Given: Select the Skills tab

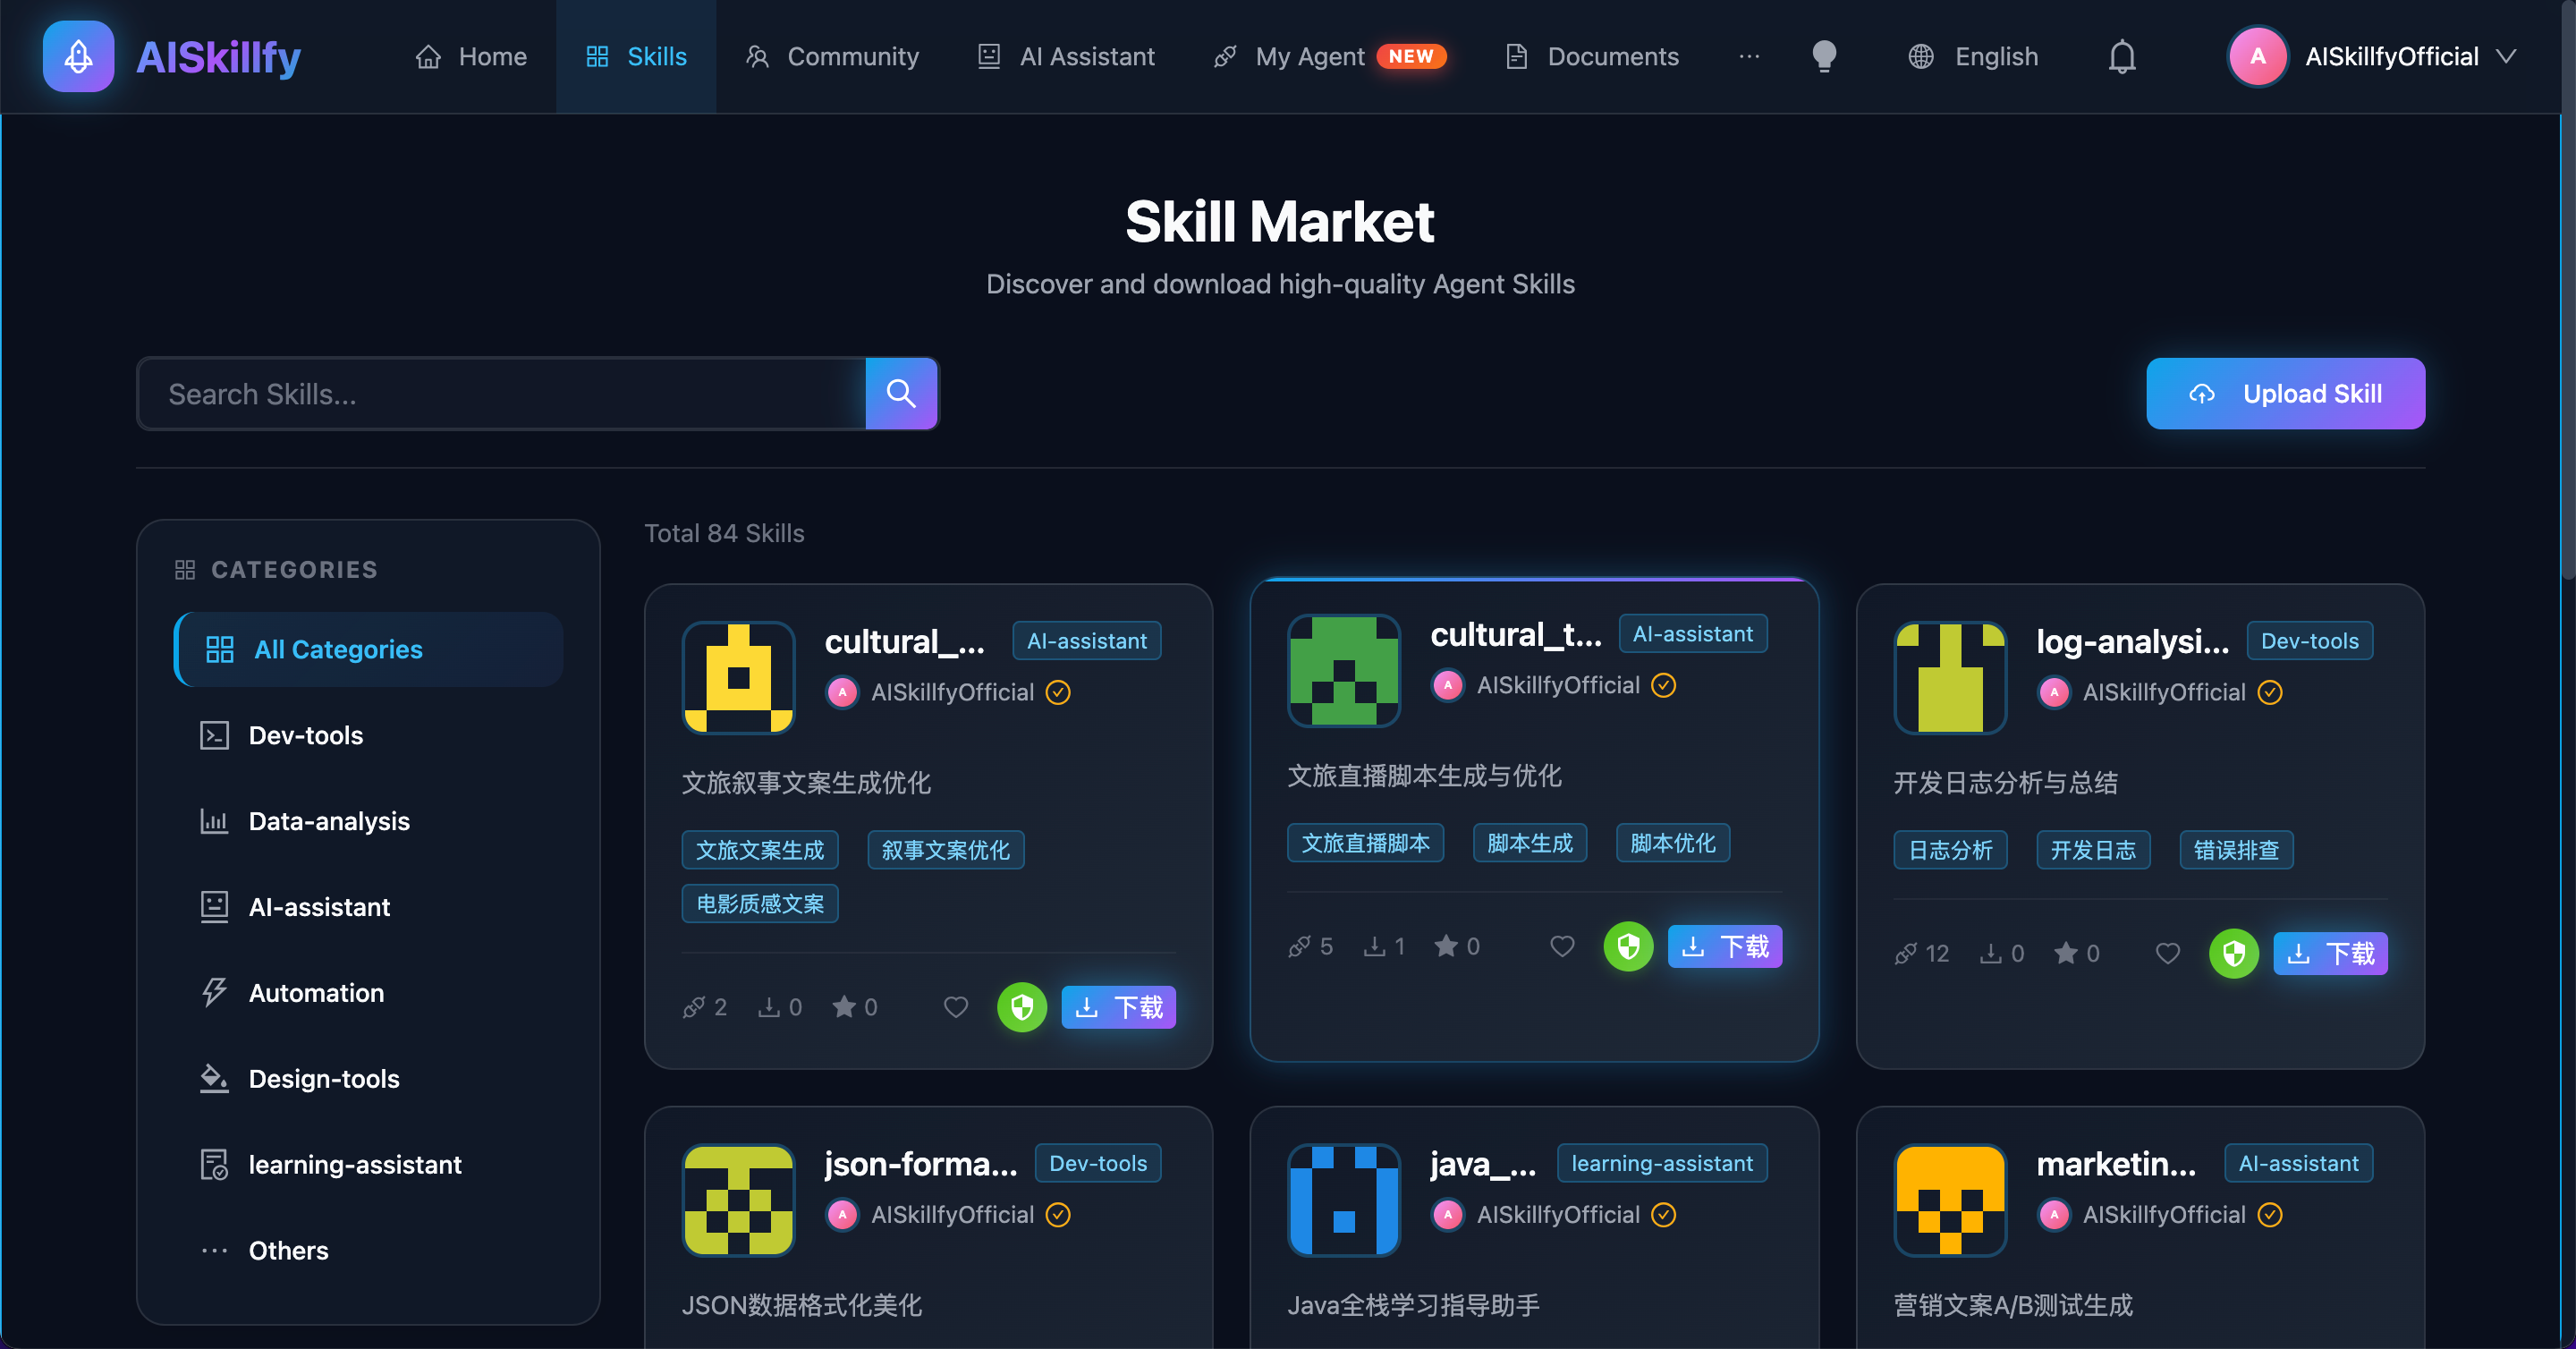Looking at the screenshot, I should click(636, 56).
